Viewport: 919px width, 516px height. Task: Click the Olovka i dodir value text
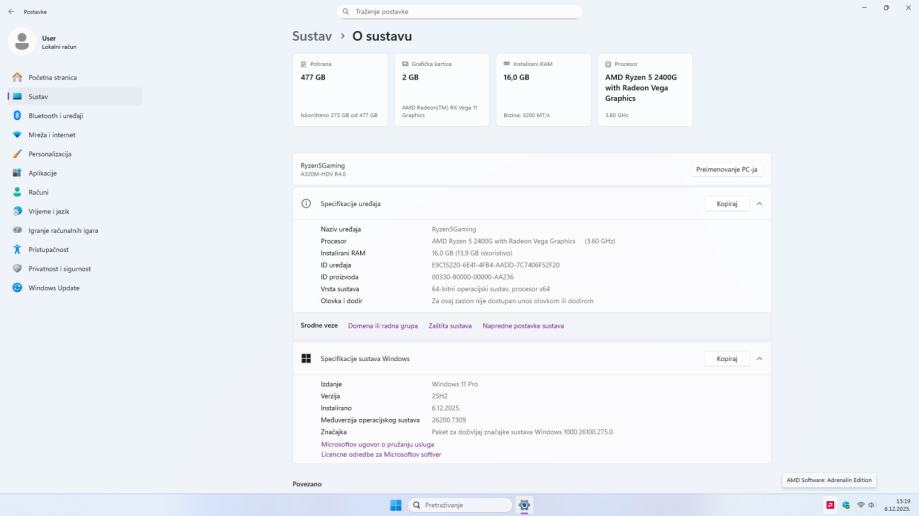click(512, 301)
